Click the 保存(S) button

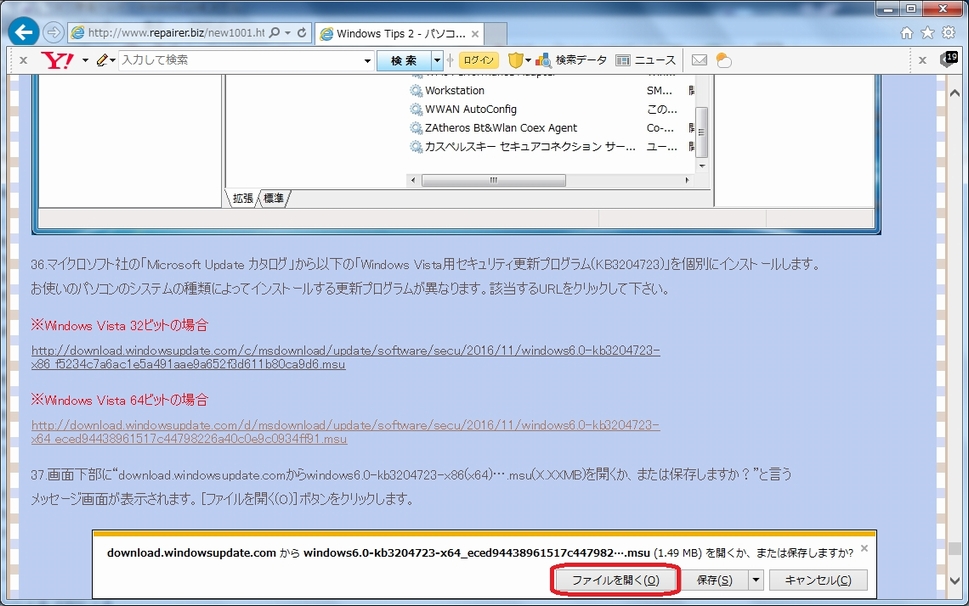714,580
